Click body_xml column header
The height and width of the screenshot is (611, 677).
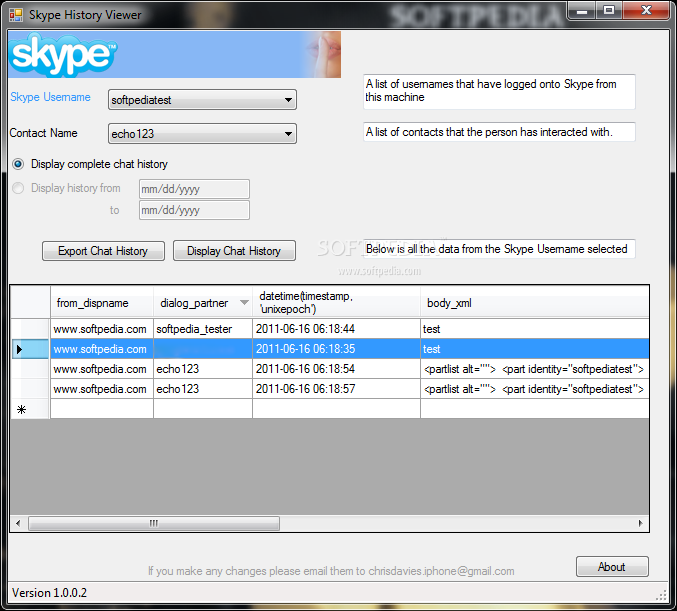point(535,303)
